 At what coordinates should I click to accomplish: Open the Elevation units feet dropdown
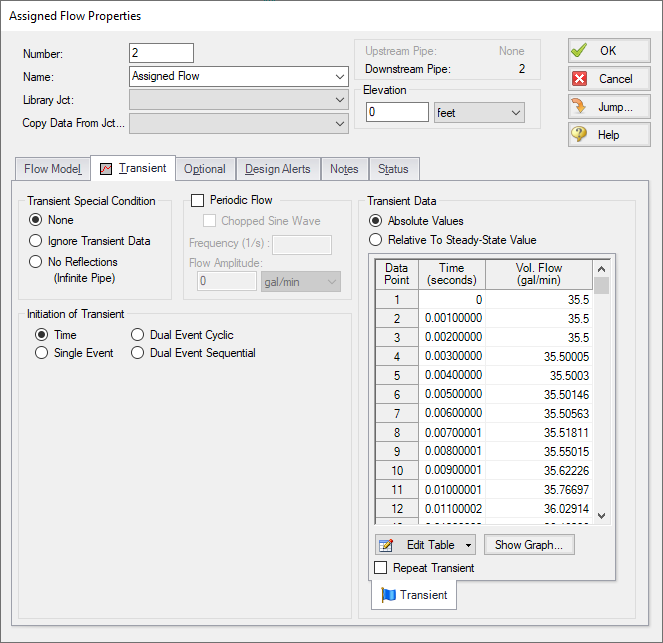[x=516, y=113]
